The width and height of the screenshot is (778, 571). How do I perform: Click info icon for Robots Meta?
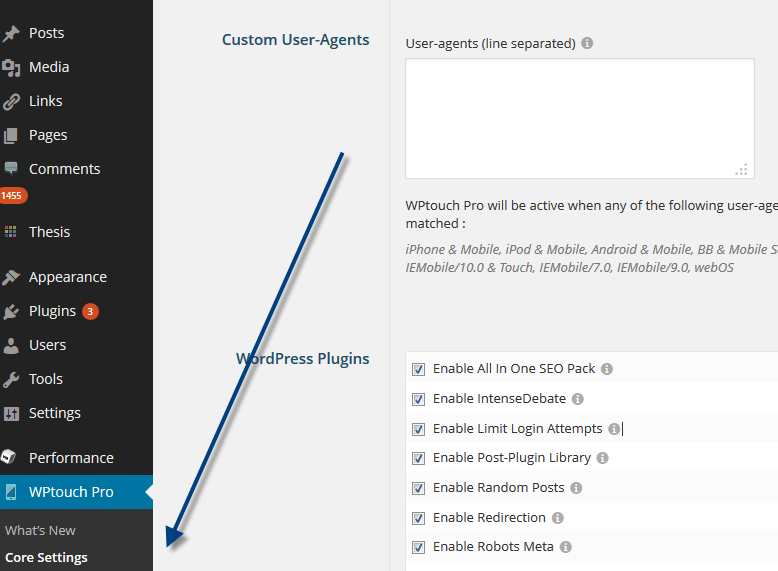[566, 547]
